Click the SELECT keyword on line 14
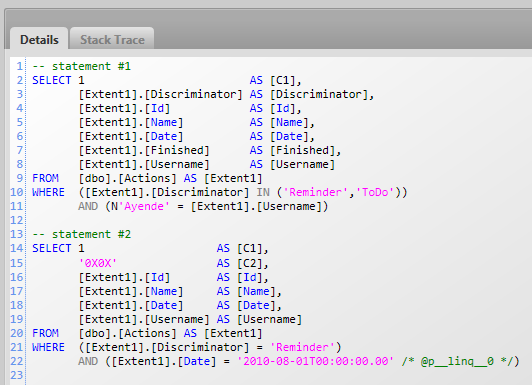This screenshot has height=385, width=532. (x=52, y=248)
